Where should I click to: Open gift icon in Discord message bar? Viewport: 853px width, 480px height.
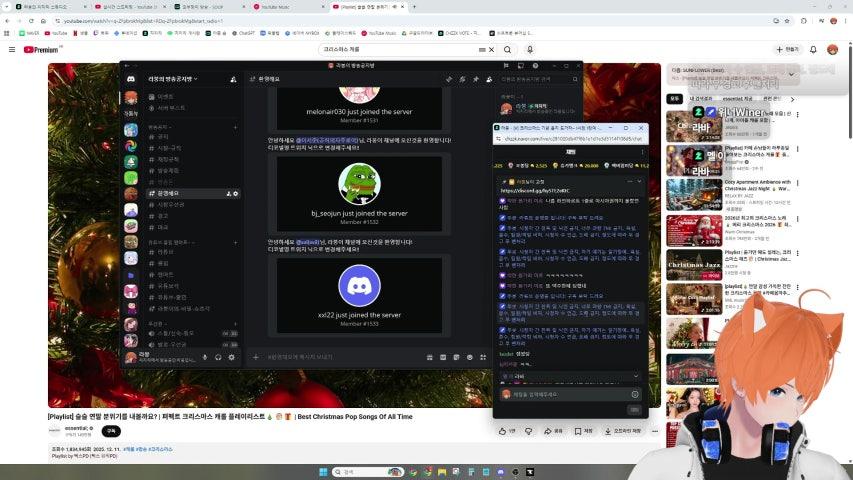point(430,357)
